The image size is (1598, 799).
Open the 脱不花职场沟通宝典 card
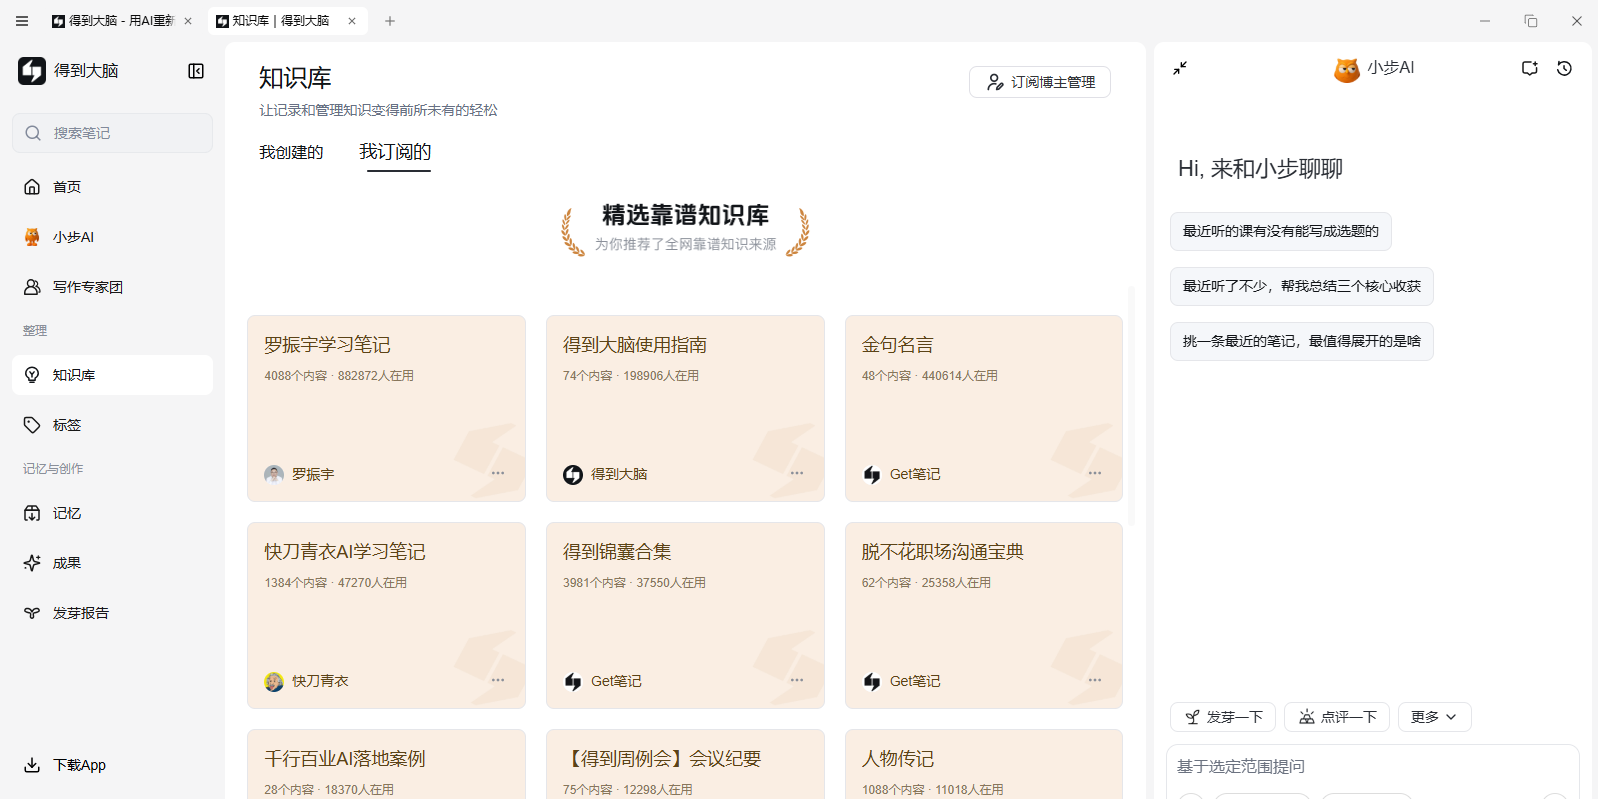click(984, 615)
